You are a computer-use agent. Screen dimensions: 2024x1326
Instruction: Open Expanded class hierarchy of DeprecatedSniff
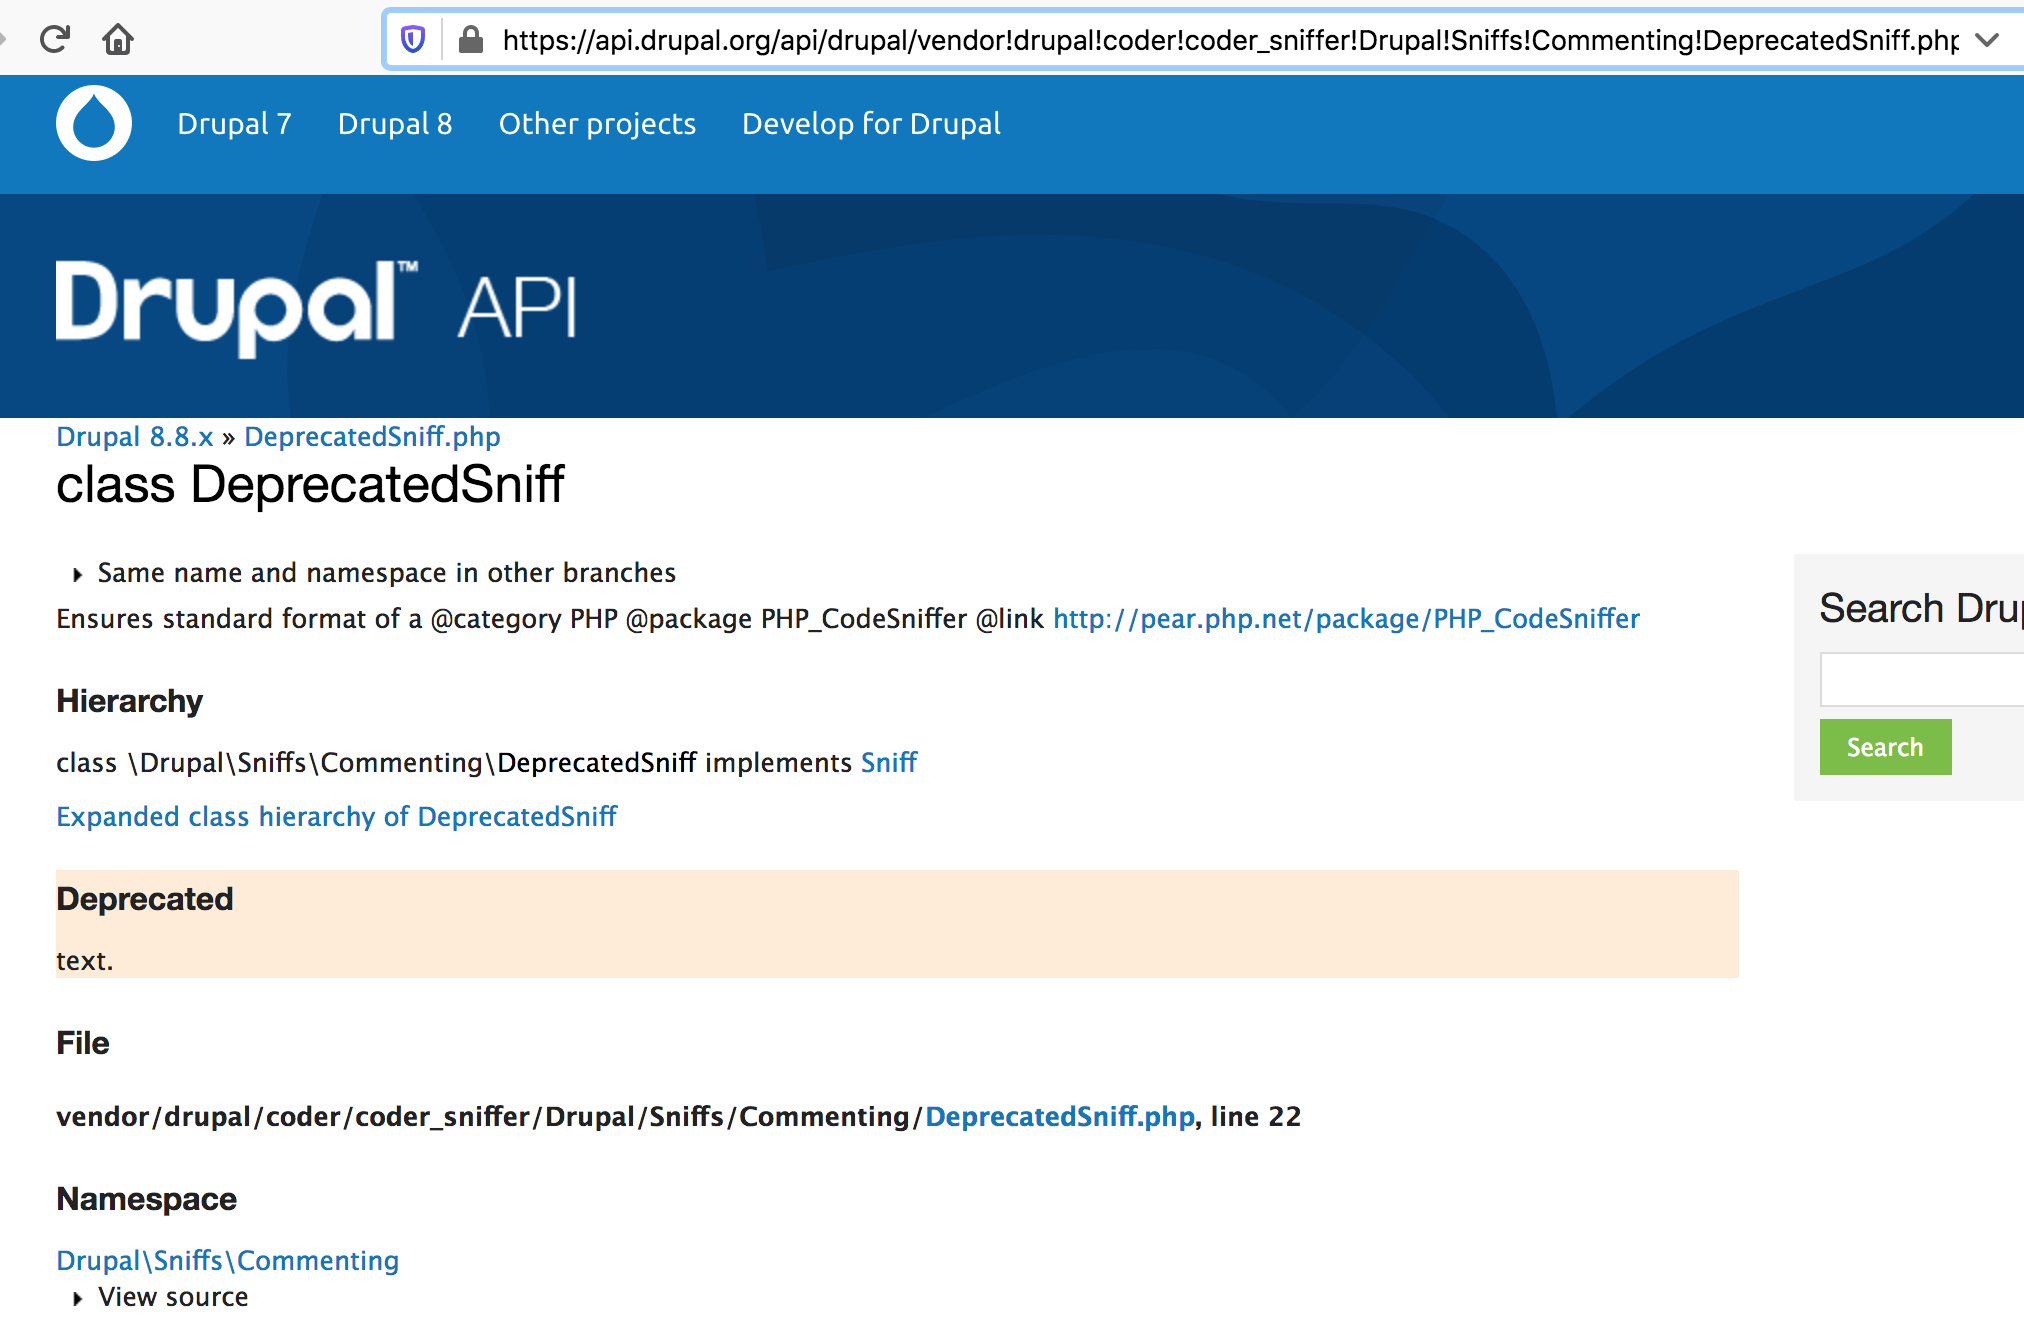336,816
